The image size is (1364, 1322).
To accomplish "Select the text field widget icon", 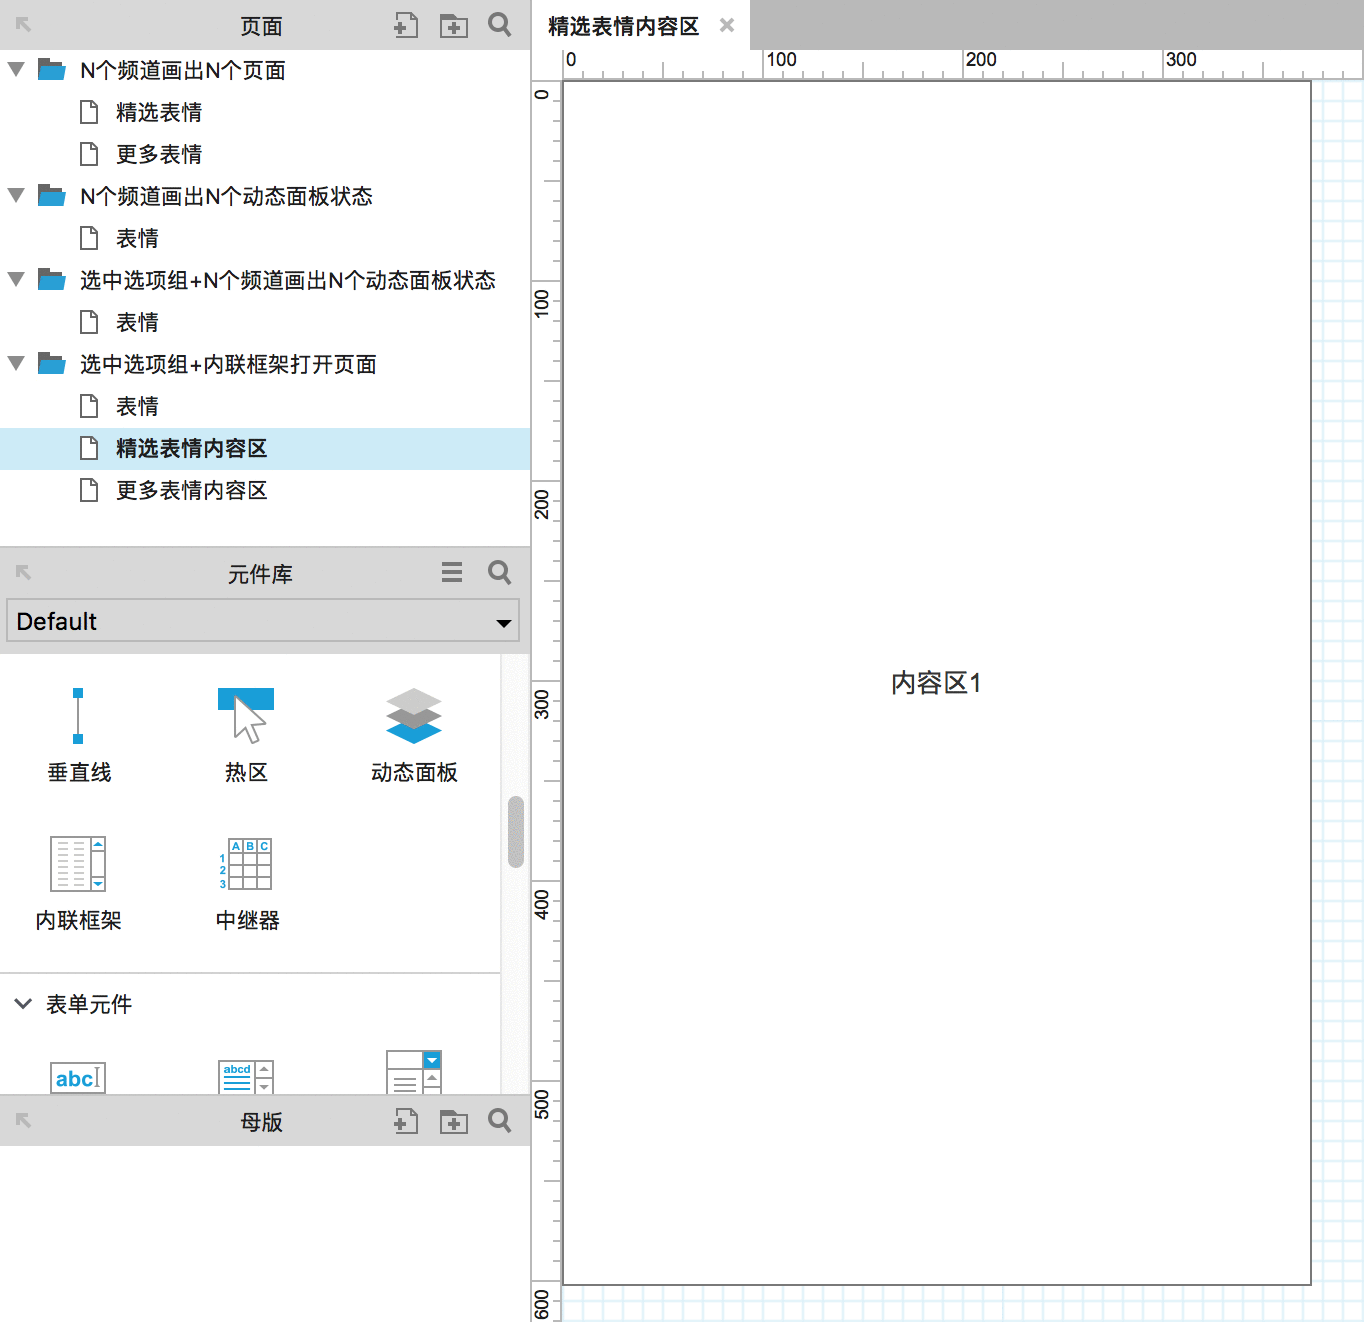I will click(x=78, y=1078).
